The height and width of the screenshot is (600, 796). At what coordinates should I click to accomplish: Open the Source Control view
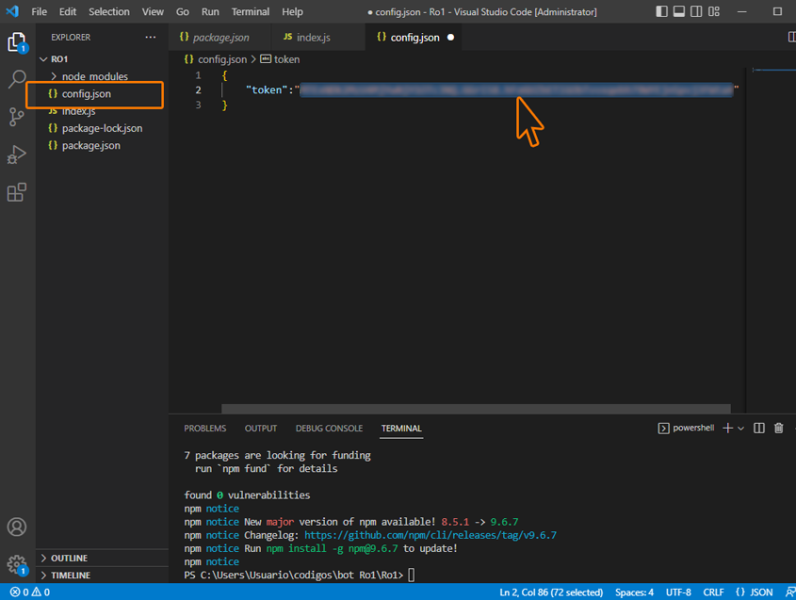pyautogui.click(x=17, y=117)
